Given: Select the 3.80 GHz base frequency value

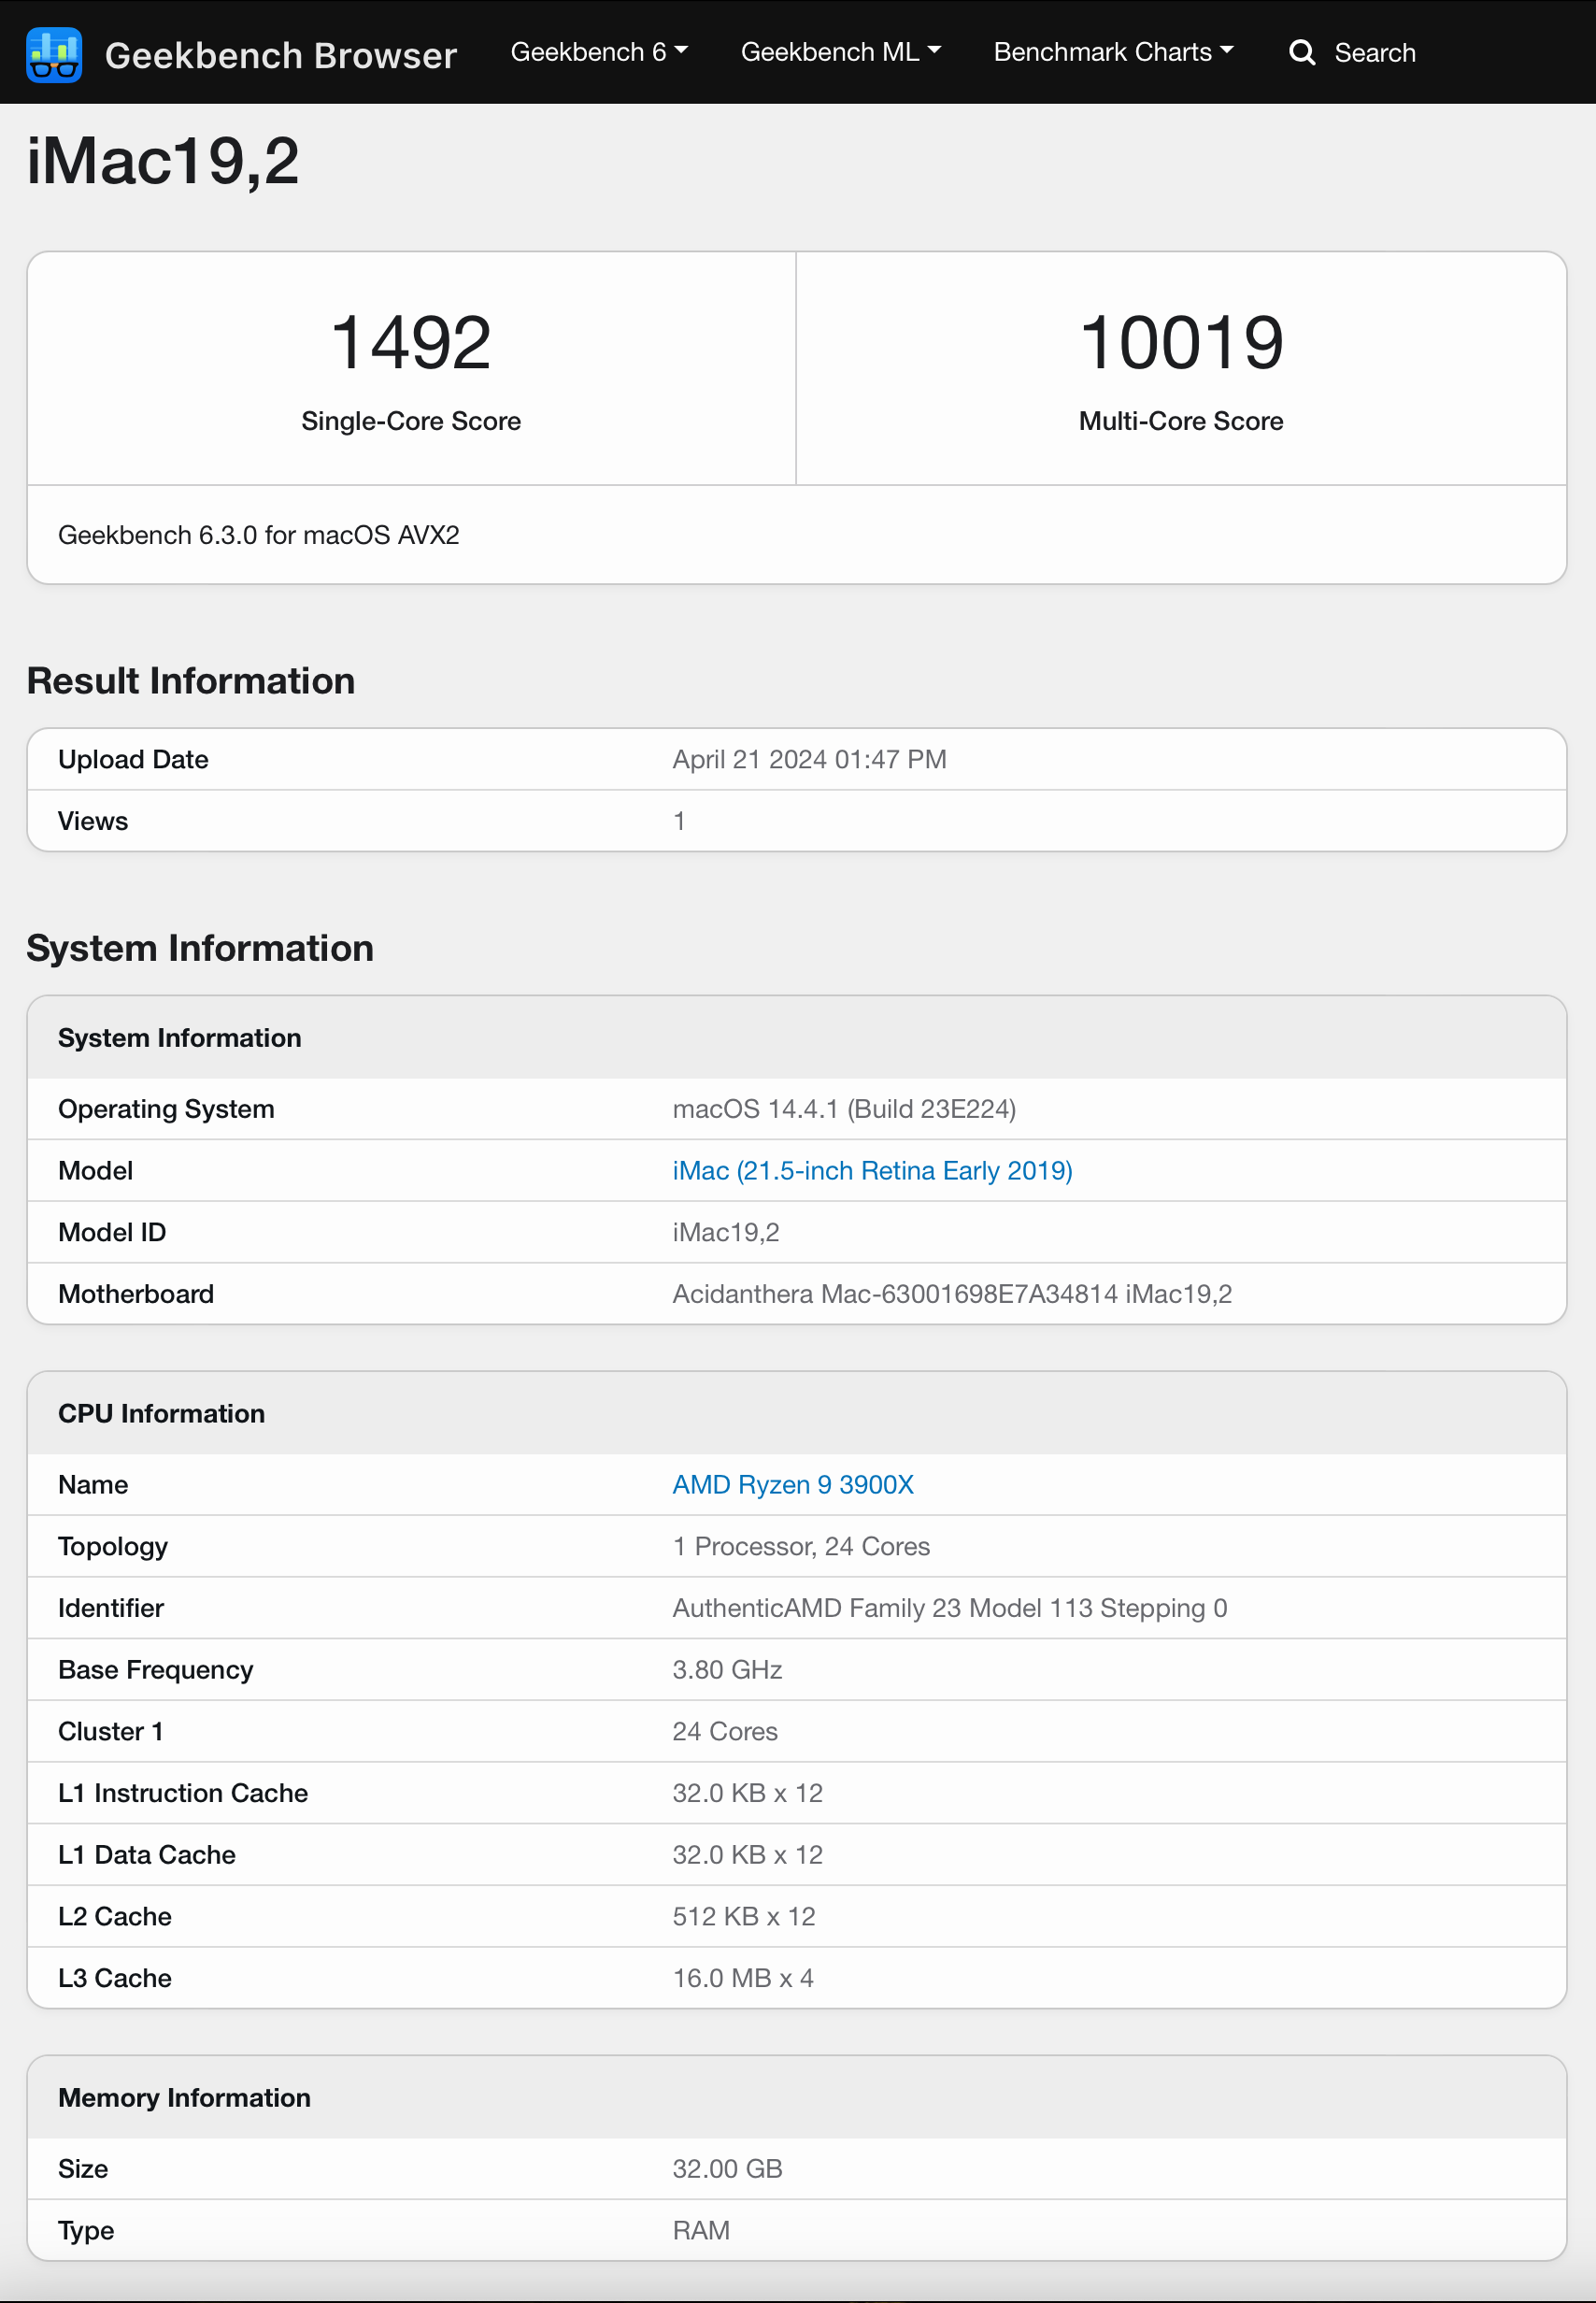Looking at the screenshot, I should tap(727, 1669).
